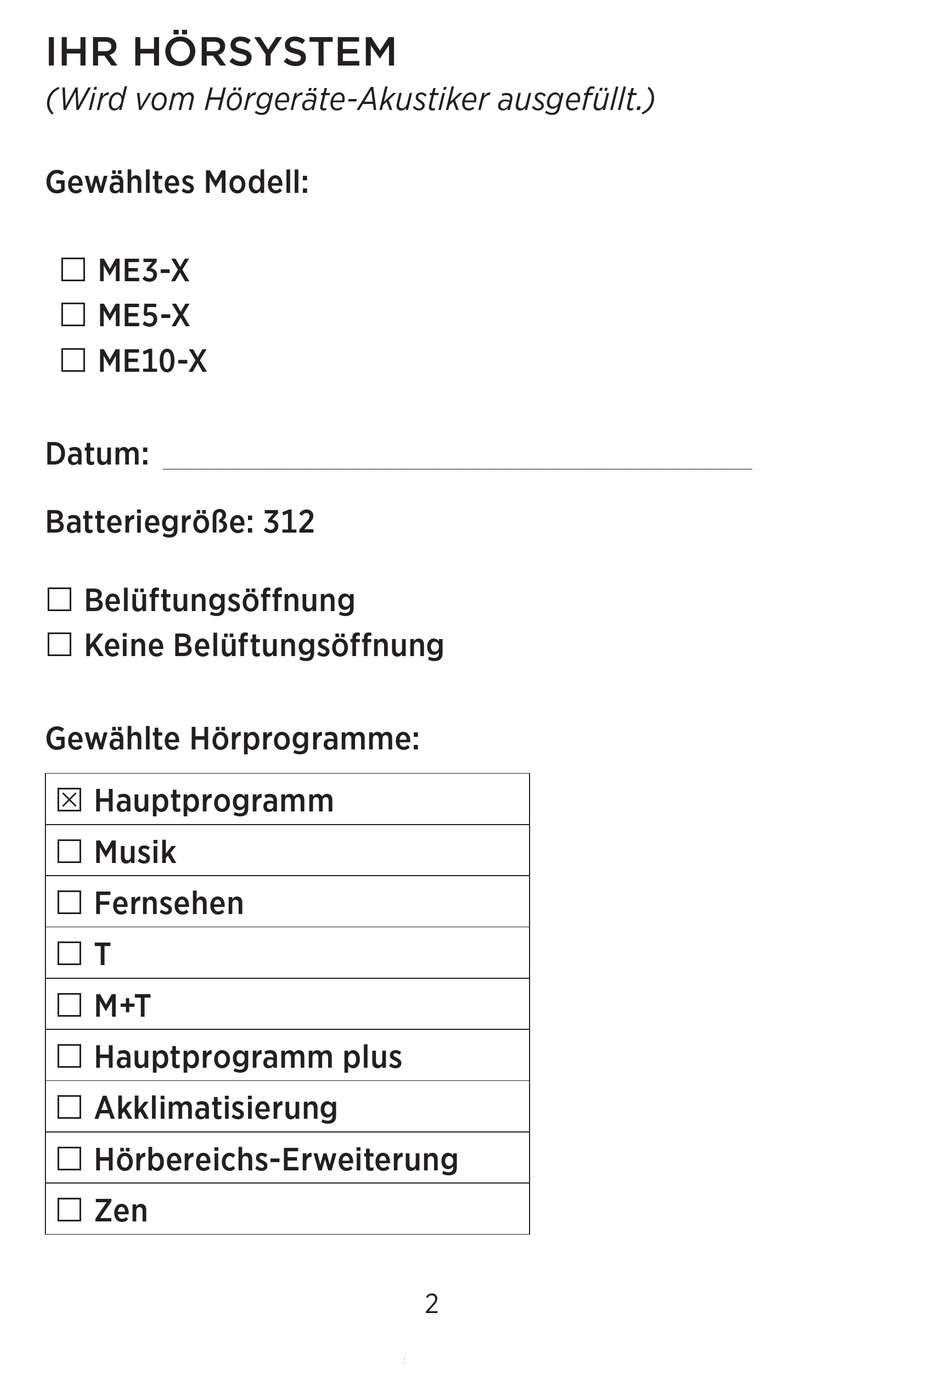Click the IHR HÖRSYSTEM heading
The width and height of the screenshot is (950, 1374).
[x=221, y=52]
